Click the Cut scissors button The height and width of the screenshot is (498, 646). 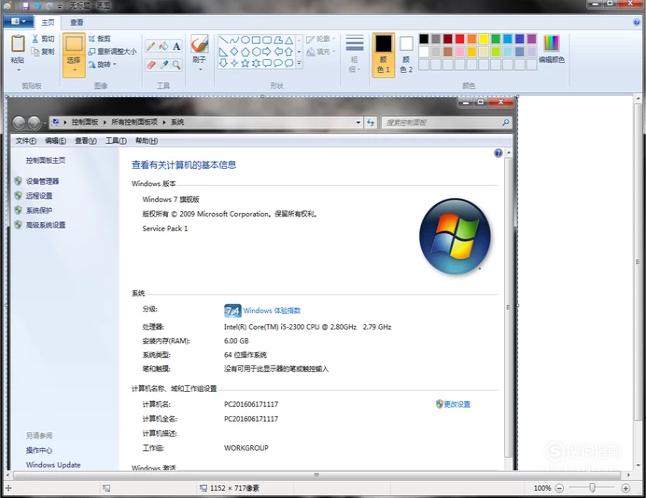(43, 39)
